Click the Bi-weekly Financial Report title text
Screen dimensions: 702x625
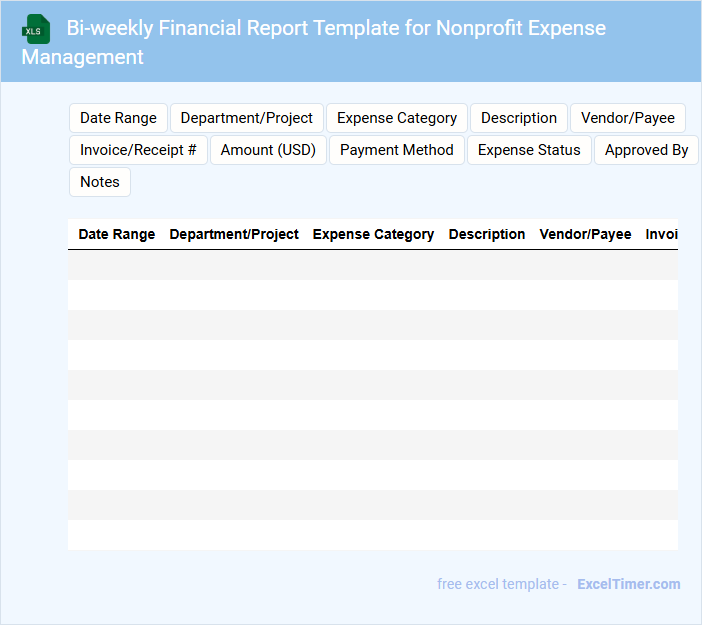click(x=313, y=42)
